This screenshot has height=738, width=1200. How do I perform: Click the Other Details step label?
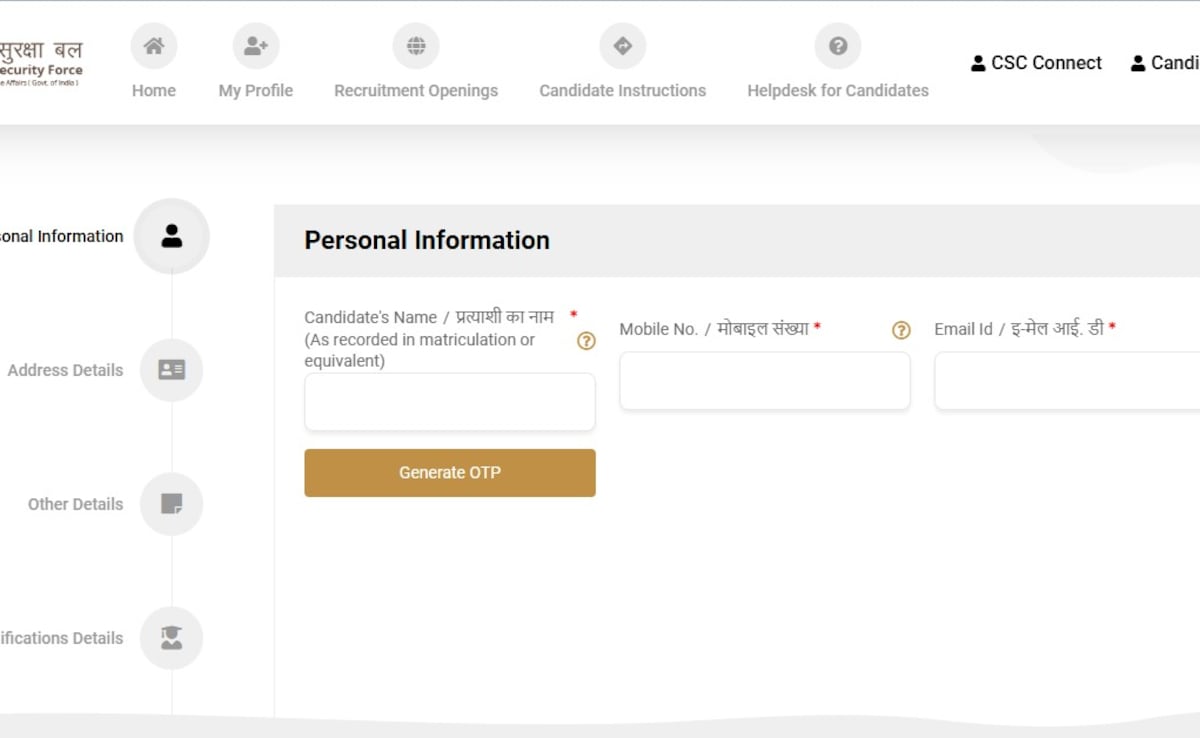75,504
